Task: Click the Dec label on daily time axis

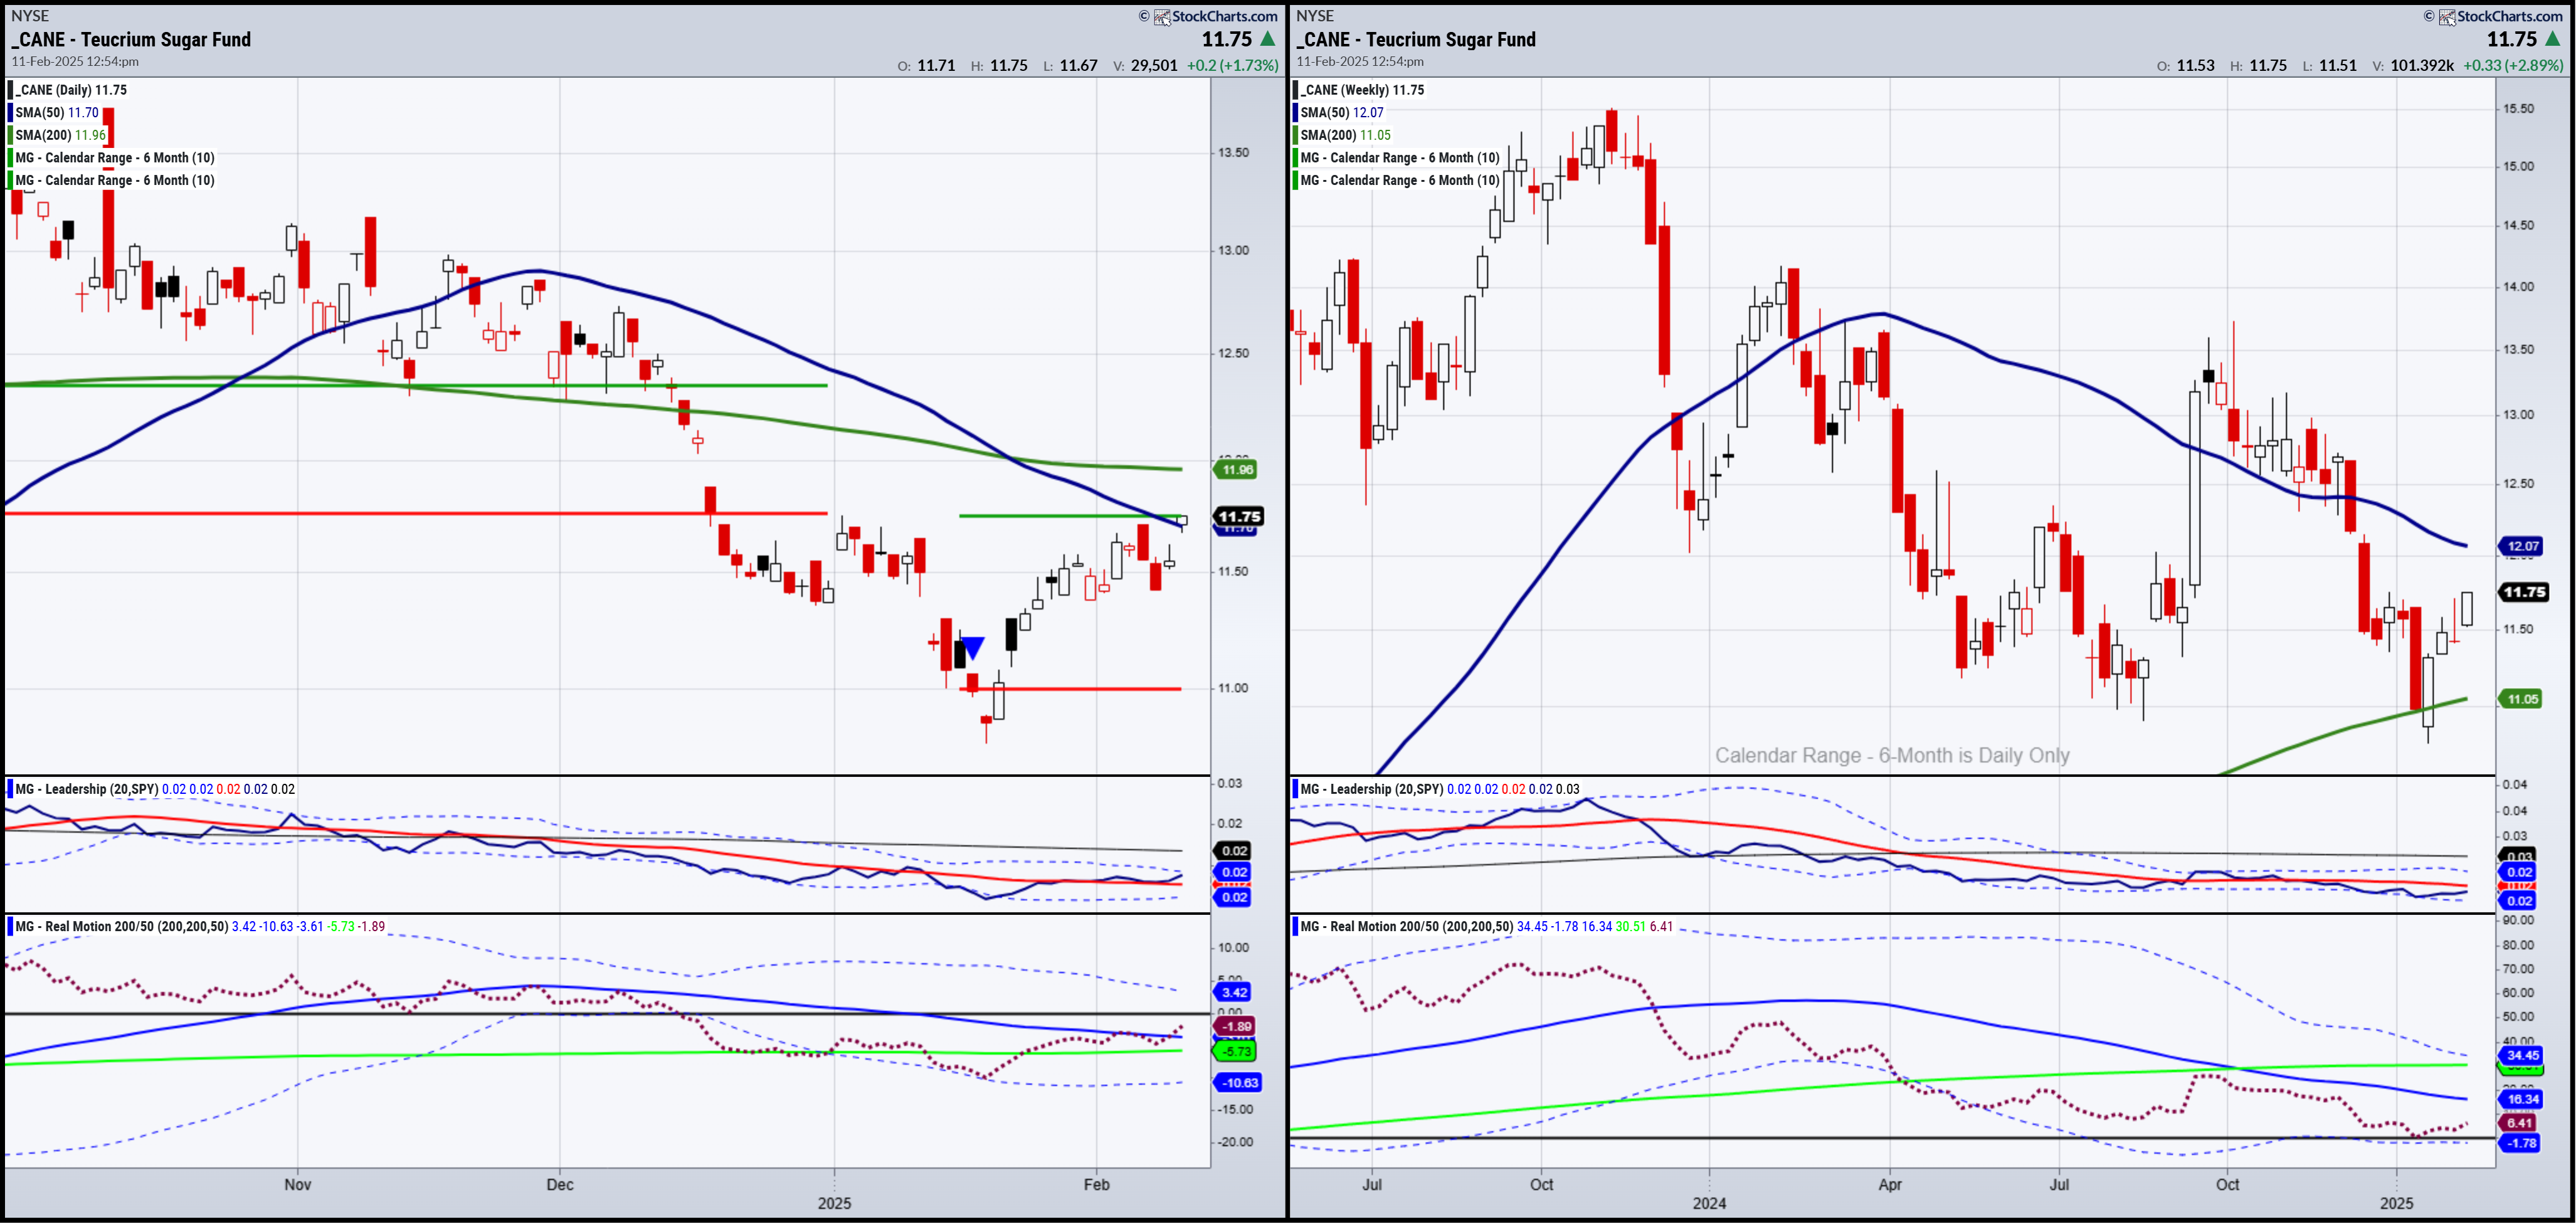Action: point(560,1185)
